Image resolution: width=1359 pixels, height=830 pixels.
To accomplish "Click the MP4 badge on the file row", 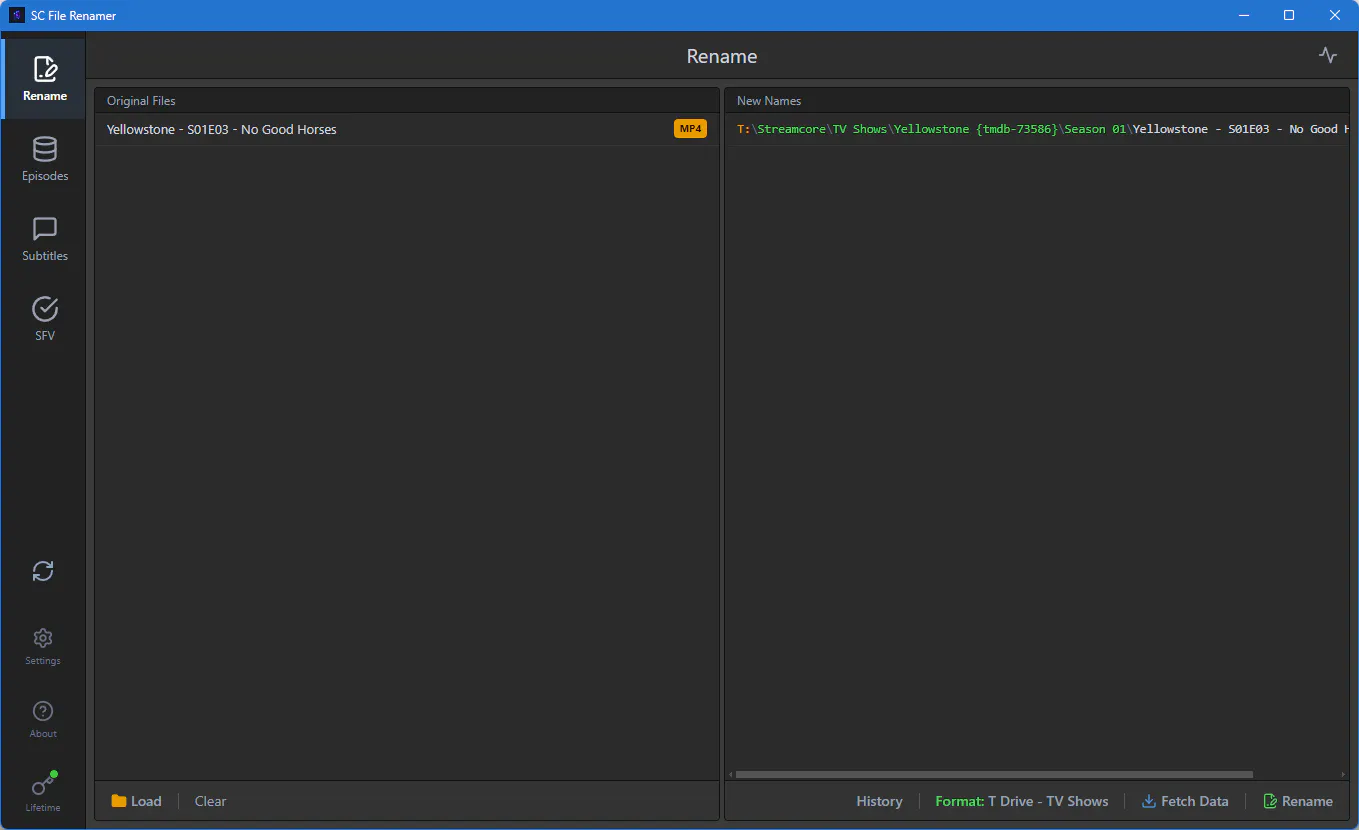I will click(x=690, y=129).
